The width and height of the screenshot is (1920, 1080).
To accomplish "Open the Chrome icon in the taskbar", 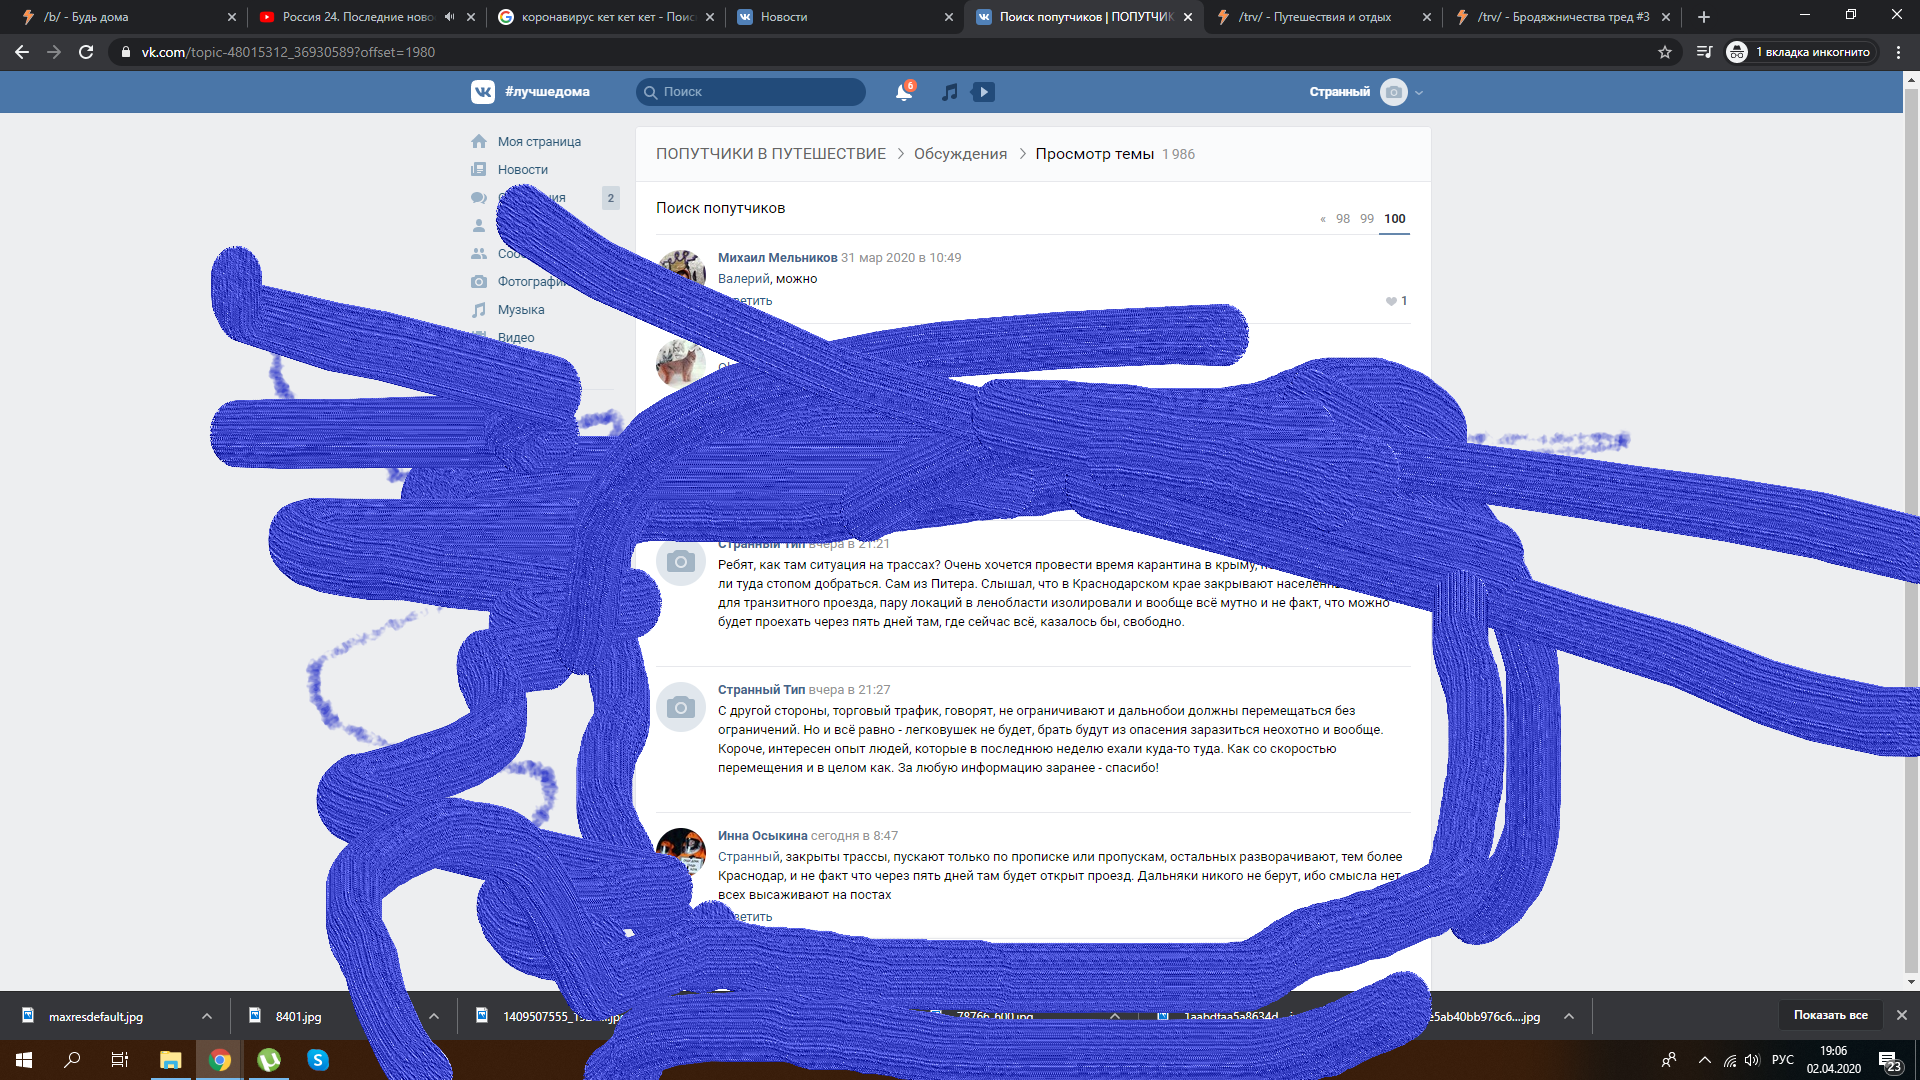I will tap(220, 1060).
